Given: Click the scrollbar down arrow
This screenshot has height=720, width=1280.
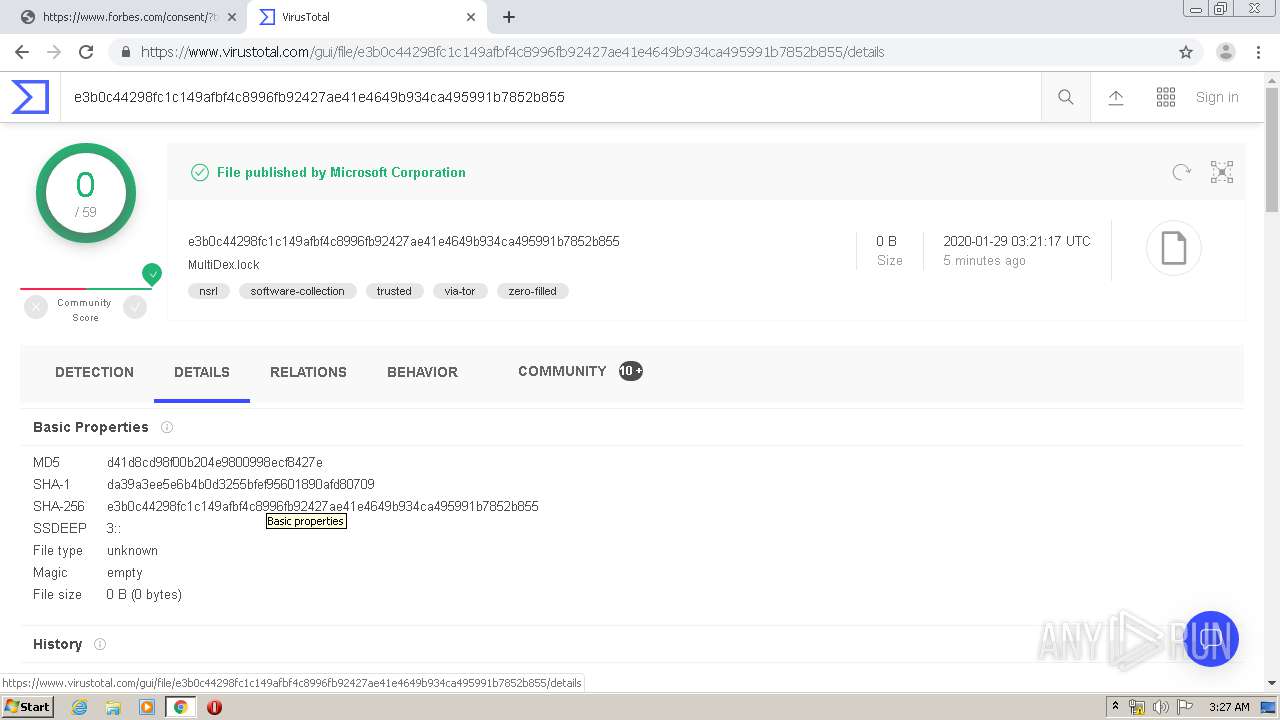Looking at the screenshot, I should click(1272, 683).
